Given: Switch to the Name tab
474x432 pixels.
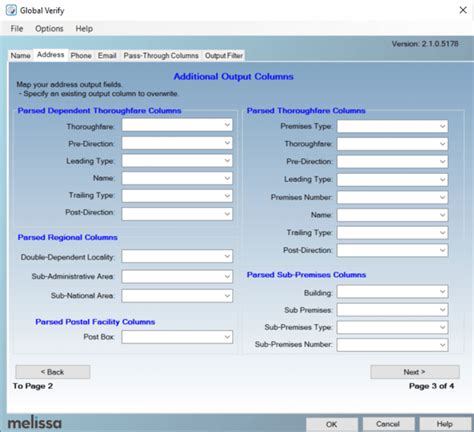Looking at the screenshot, I should click(x=21, y=55).
